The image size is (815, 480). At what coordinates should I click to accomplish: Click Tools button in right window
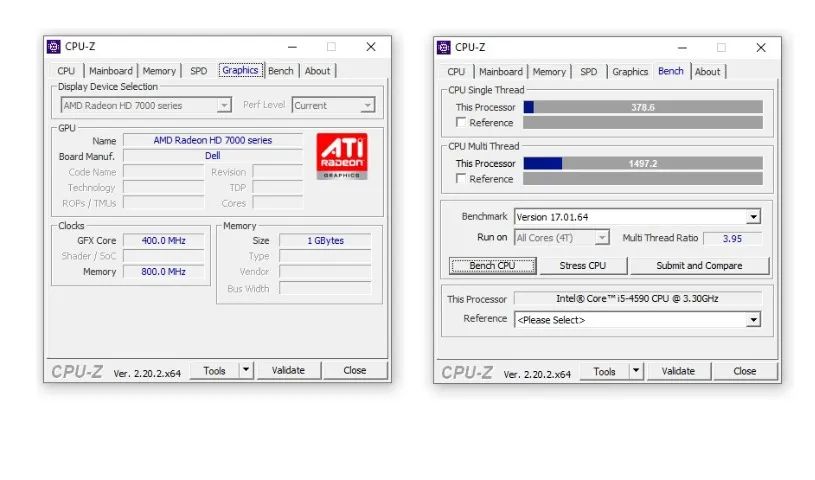tap(604, 372)
